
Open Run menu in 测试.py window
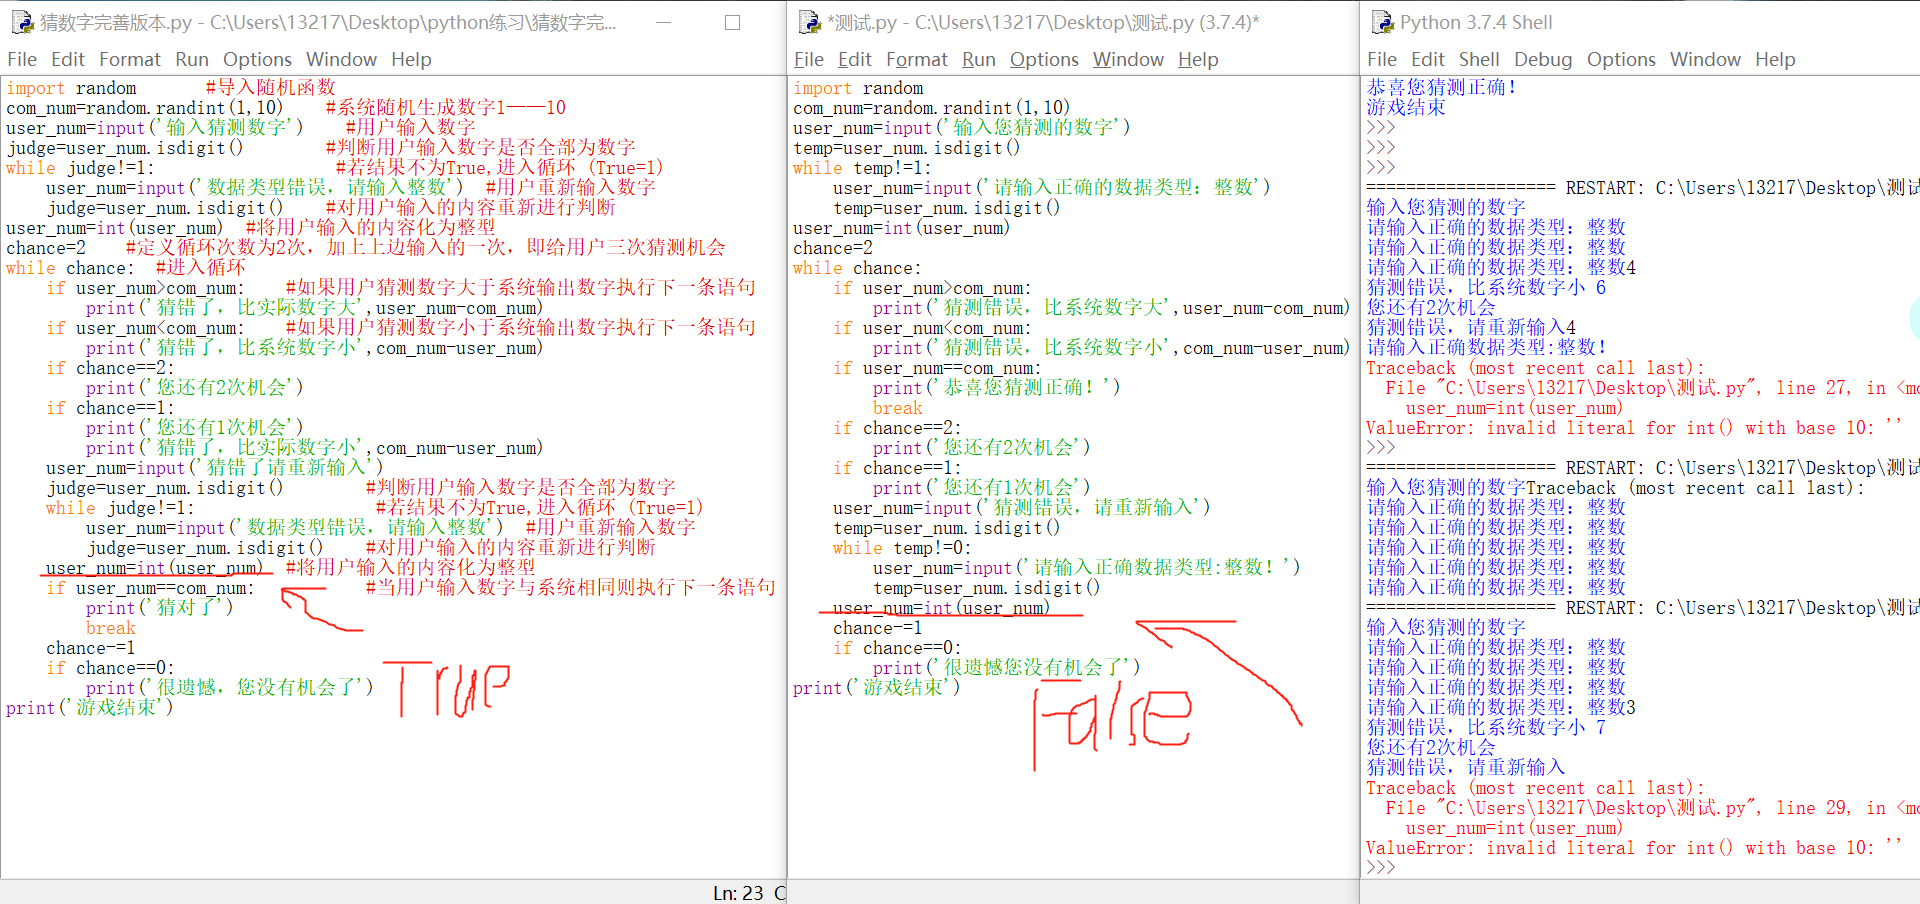(x=979, y=60)
